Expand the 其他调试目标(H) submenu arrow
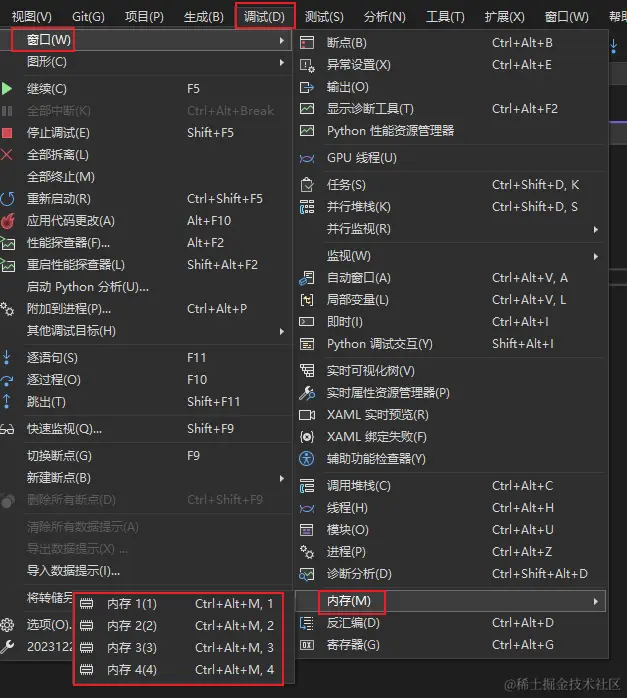Screen dimensions: 627x698 point(282,331)
